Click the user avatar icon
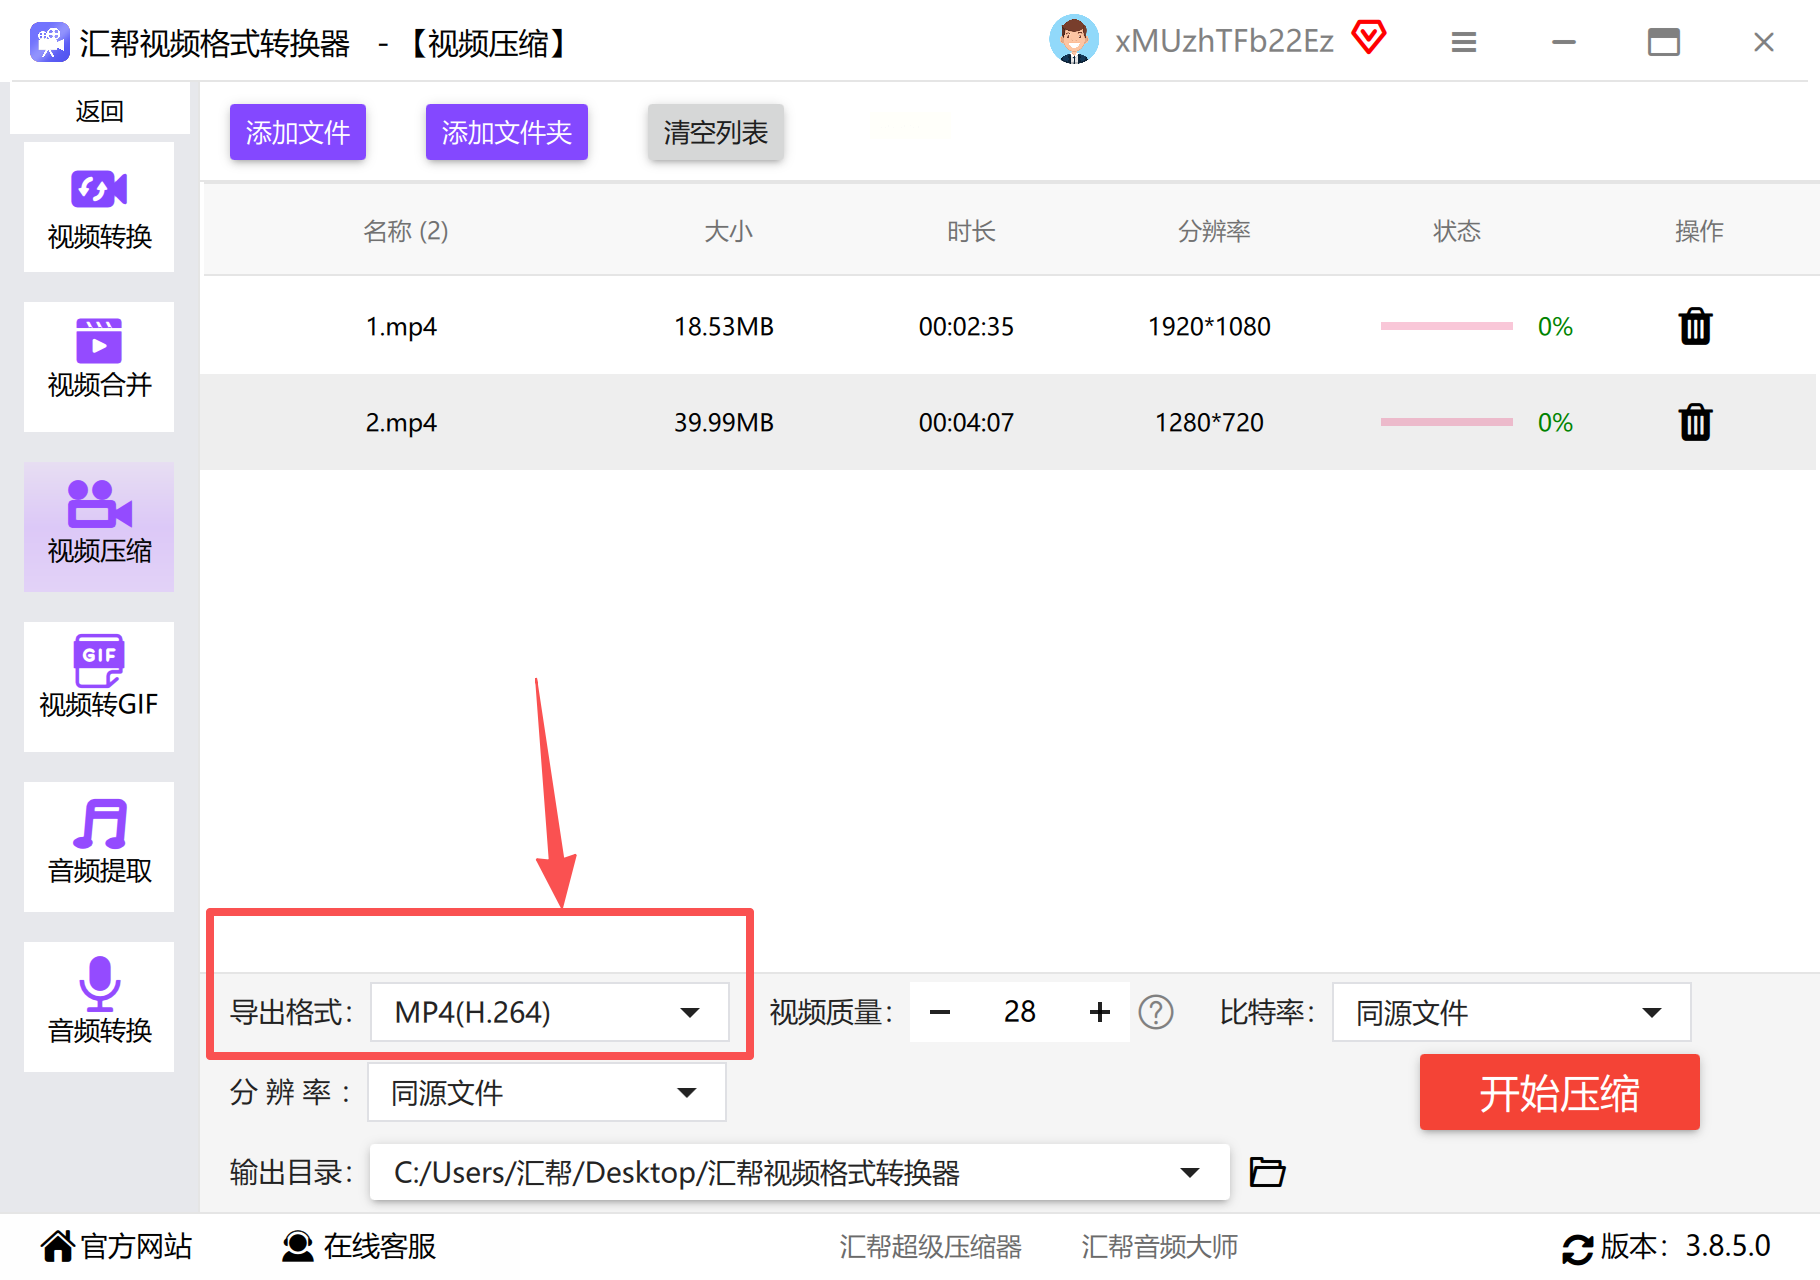Viewport: 1820px width, 1280px height. (1074, 40)
